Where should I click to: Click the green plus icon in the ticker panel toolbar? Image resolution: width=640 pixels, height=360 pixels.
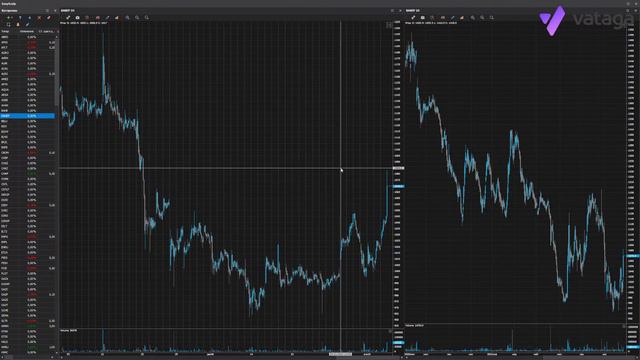(9, 18)
